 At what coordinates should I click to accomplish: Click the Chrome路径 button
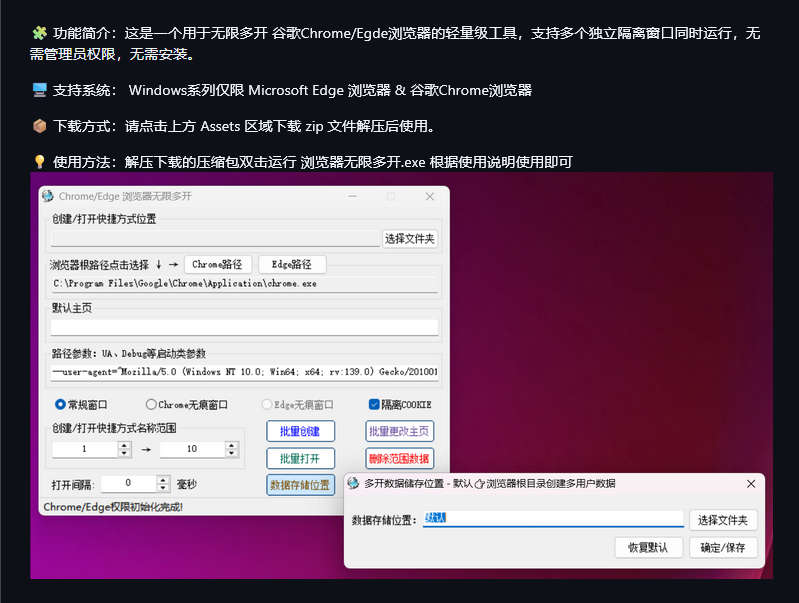[x=218, y=264]
